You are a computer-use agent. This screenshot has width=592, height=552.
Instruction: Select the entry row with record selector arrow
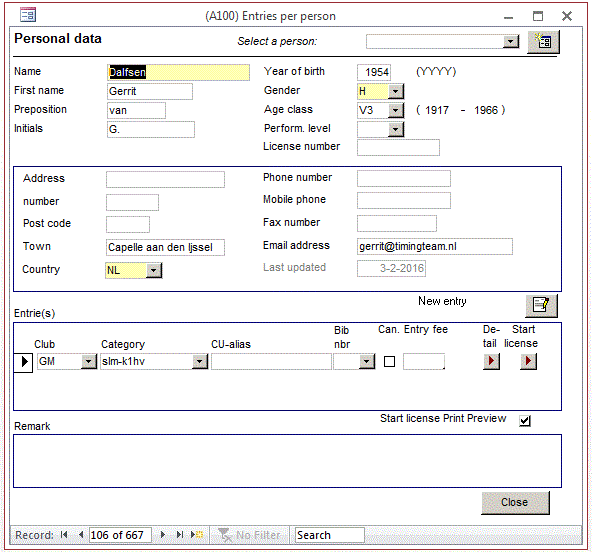tap(23, 362)
